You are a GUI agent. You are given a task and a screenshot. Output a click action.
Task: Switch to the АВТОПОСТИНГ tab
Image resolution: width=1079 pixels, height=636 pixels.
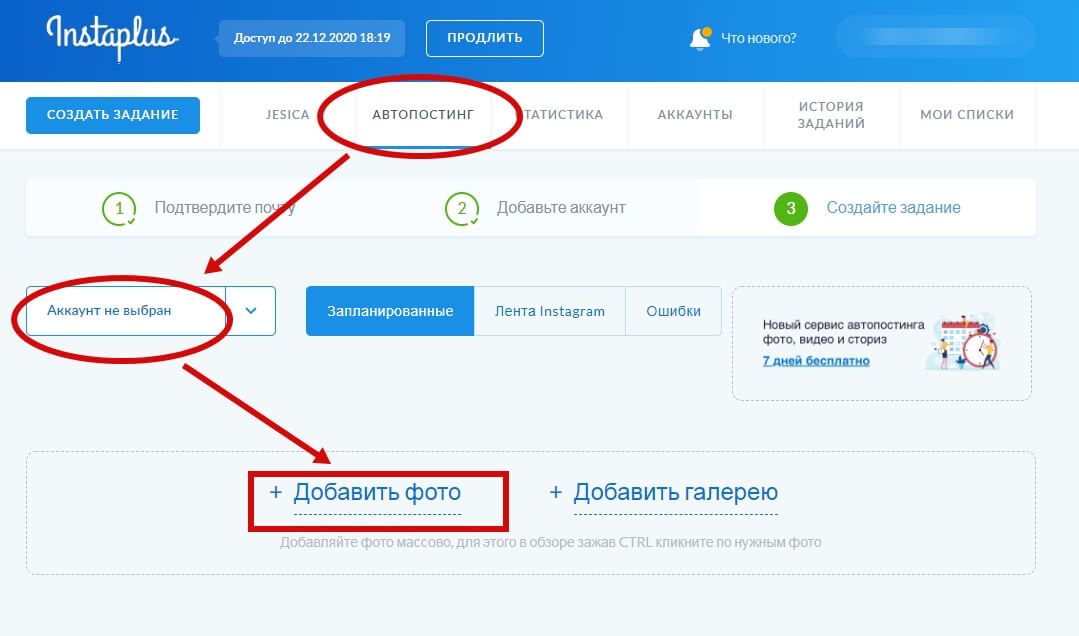coord(423,115)
